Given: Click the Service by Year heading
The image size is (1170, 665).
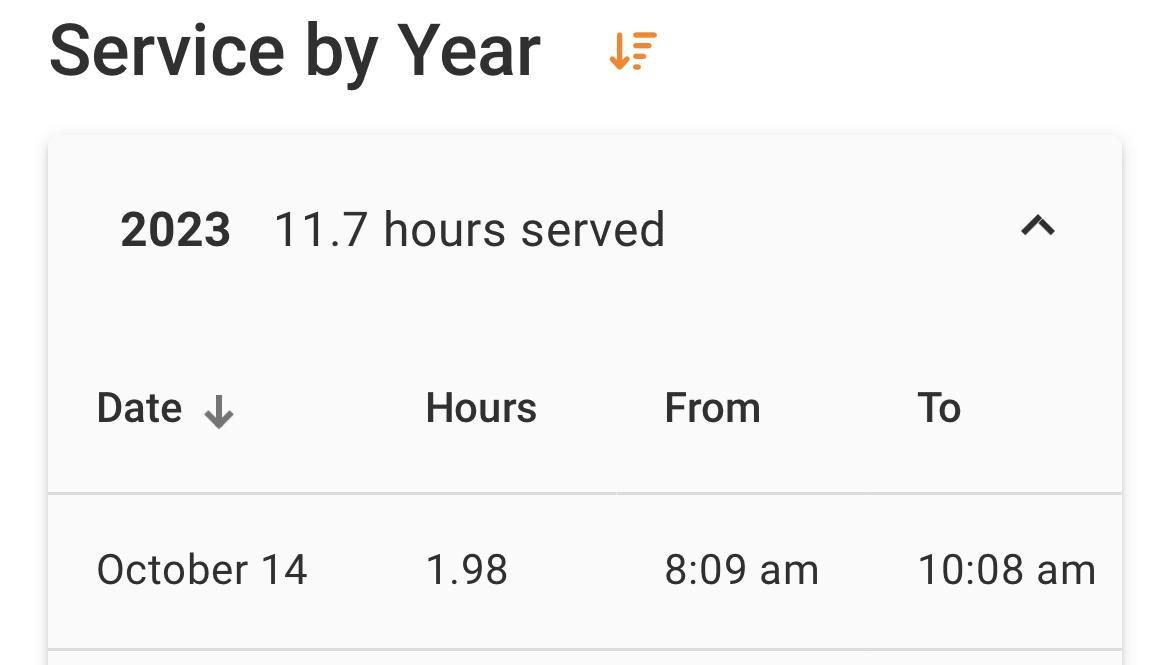Looking at the screenshot, I should point(295,51).
